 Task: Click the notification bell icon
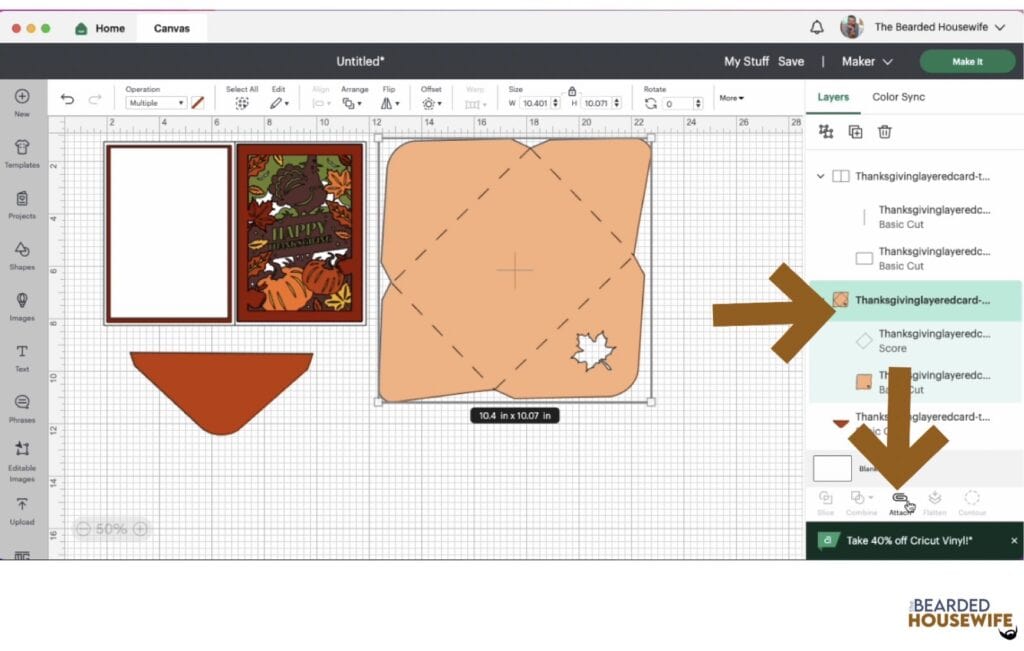pyautogui.click(x=817, y=27)
